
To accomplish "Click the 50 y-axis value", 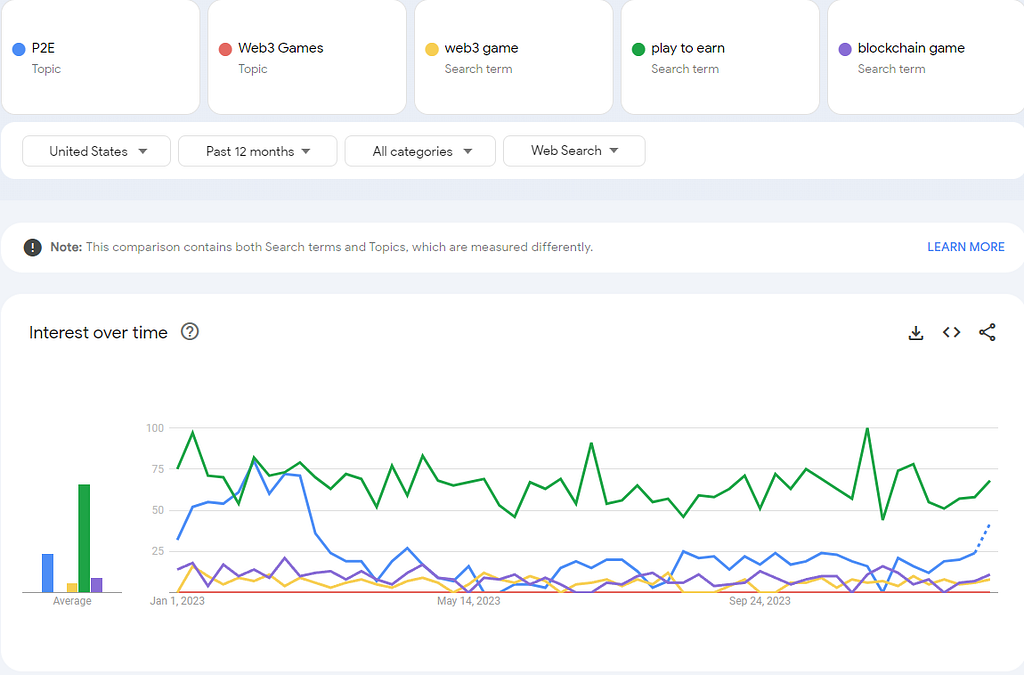I will [158, 510].
